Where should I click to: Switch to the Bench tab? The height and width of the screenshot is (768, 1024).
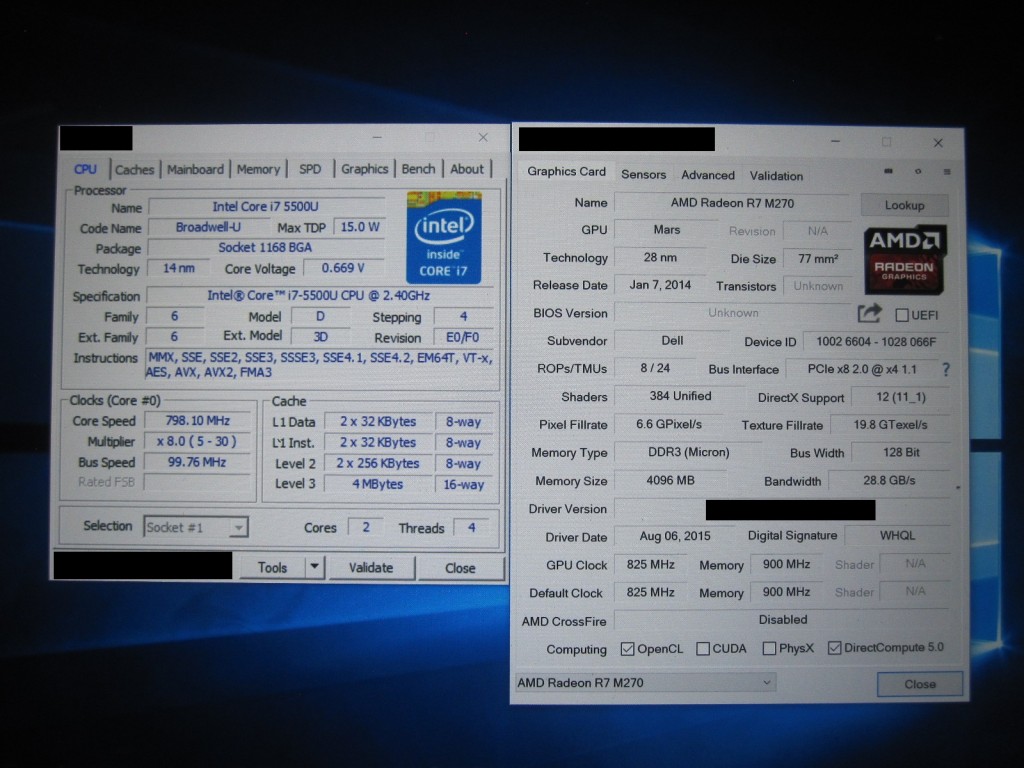click(418, 169)
